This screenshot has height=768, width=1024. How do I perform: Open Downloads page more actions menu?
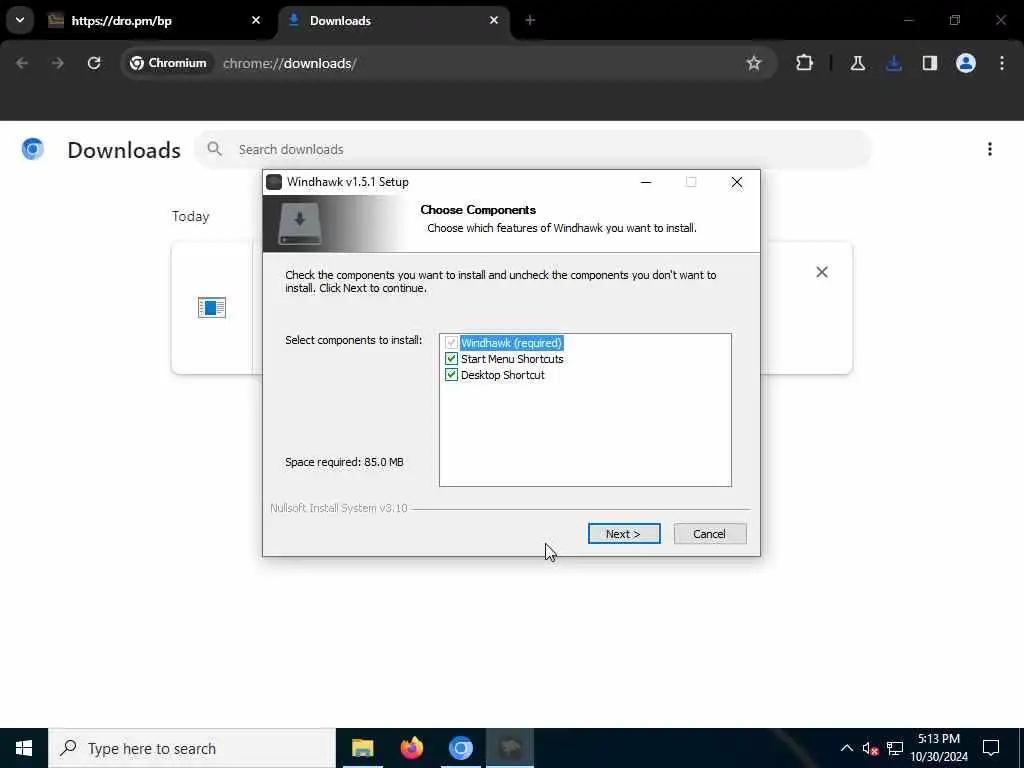pyautogui.click(x=990, y=150)
